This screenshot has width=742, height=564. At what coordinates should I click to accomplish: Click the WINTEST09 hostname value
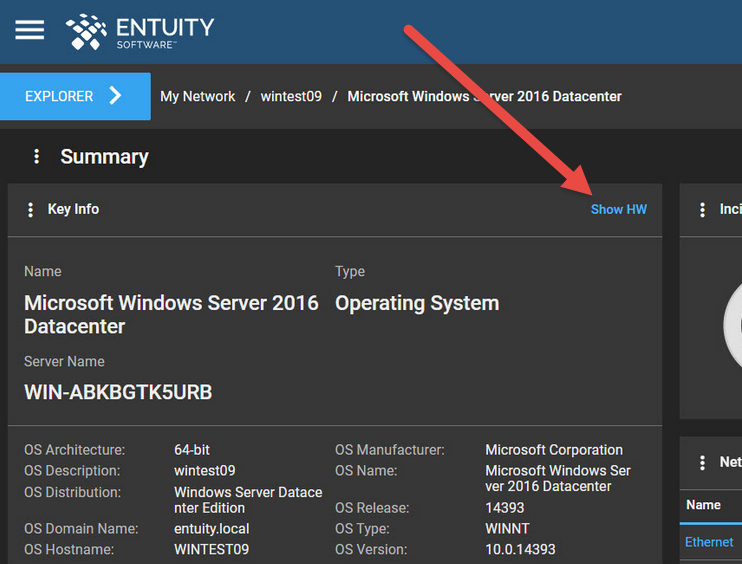point(212,549)
